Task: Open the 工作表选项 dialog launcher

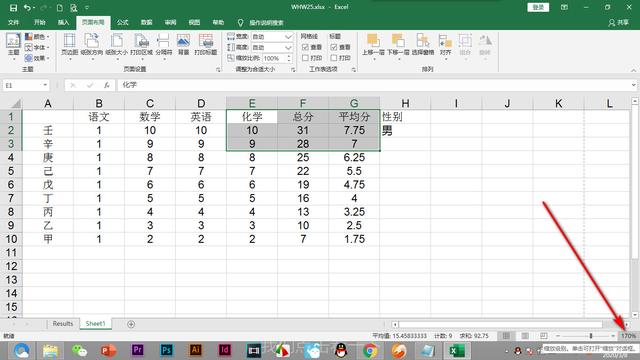Action: pos(353,70)
